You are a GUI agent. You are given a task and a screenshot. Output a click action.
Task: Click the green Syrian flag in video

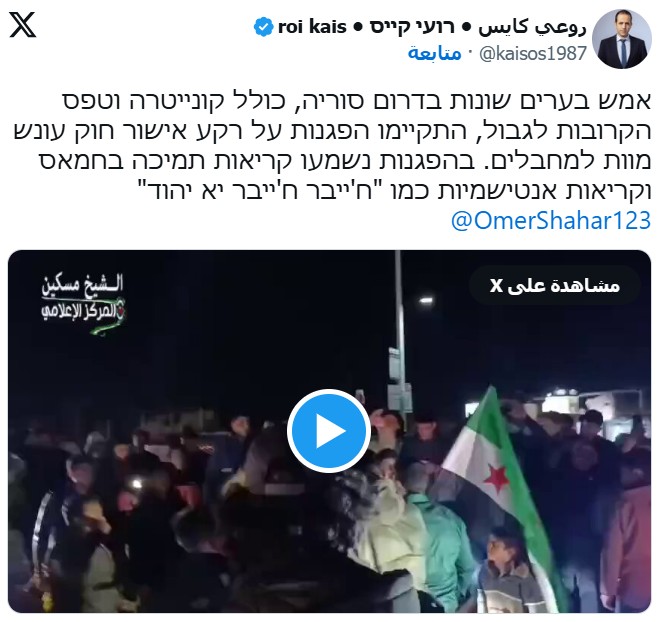tap(504, 485)
